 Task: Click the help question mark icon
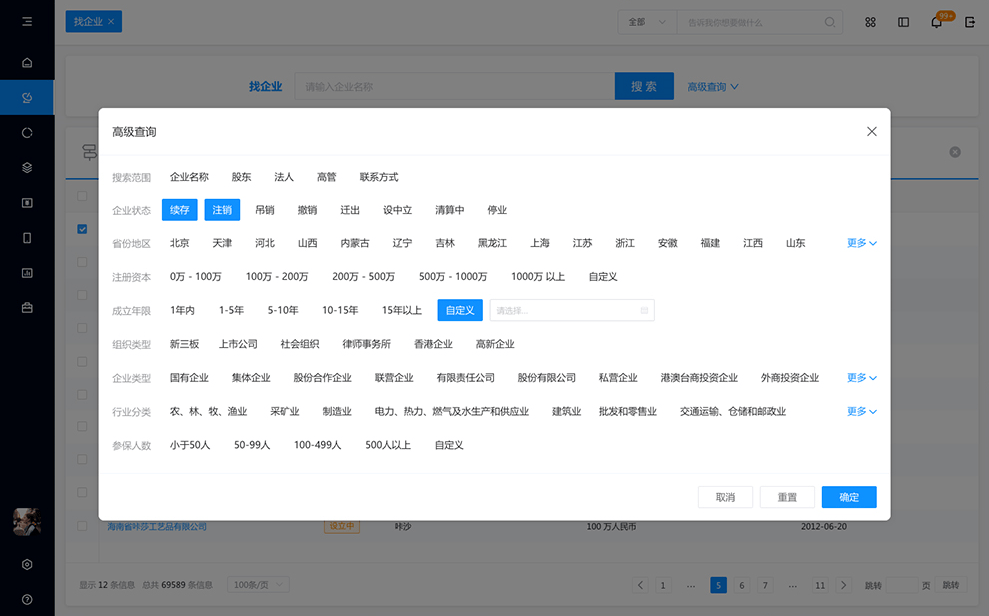pyautogui.click(x=27, y=599)
